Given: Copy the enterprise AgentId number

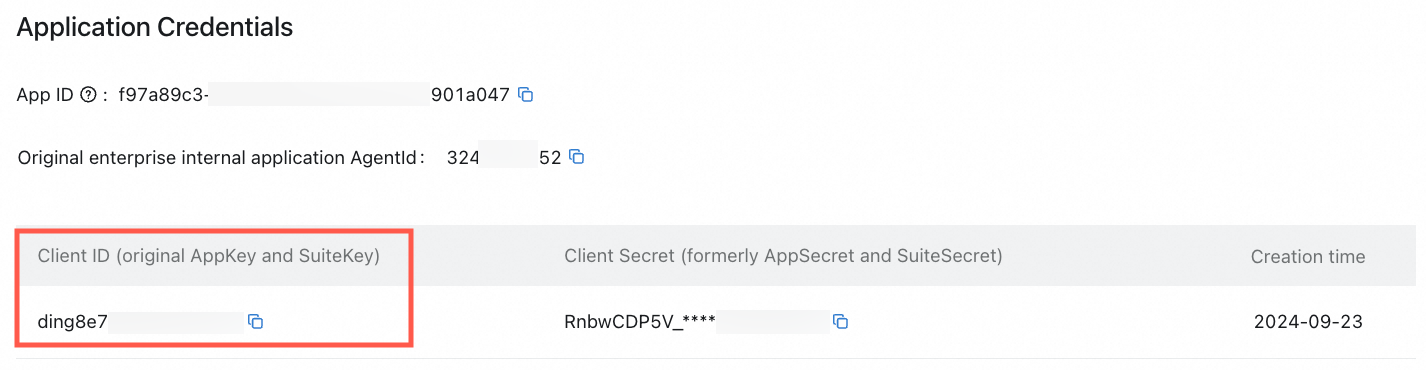Looking at the screenshot, I should pos(576,157).
